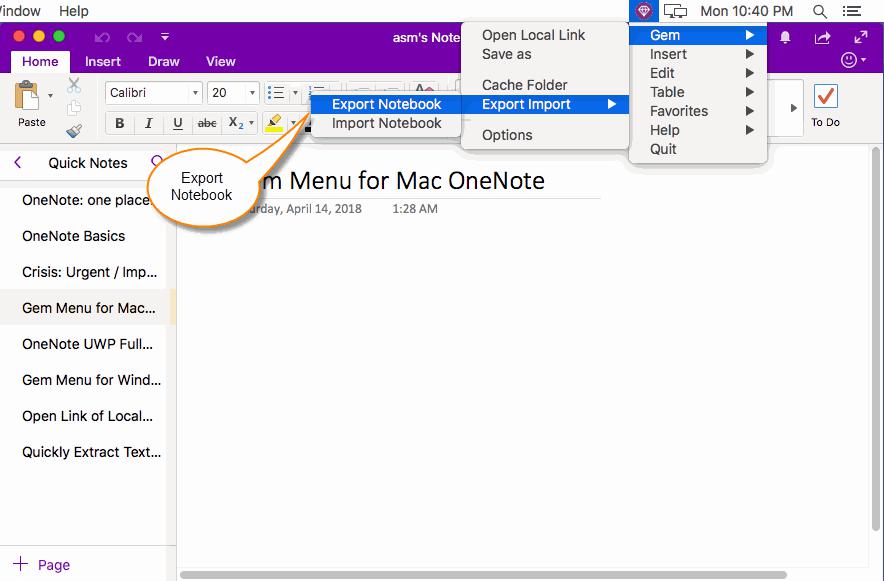Click the notifications bell icon
Screen dimensions: 884x581
click(x=784, y=37)
